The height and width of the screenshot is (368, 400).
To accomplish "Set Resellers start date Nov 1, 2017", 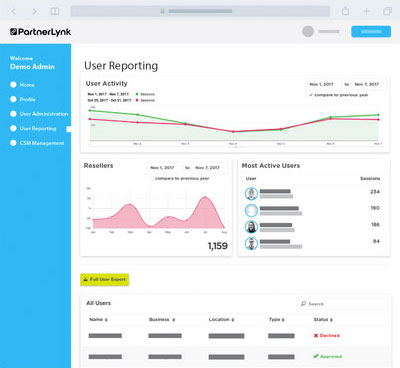I will (163, 168).
